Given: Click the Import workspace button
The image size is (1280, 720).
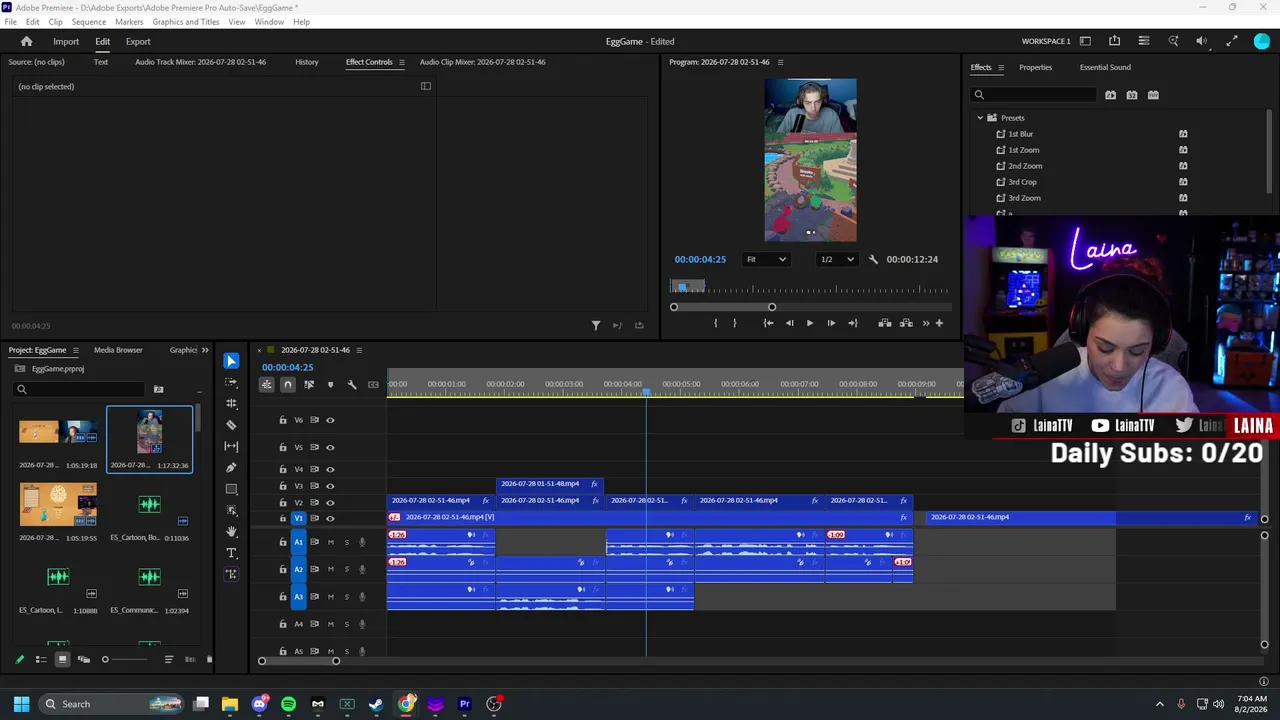Looking at the screenshot, I should (66, 41).
